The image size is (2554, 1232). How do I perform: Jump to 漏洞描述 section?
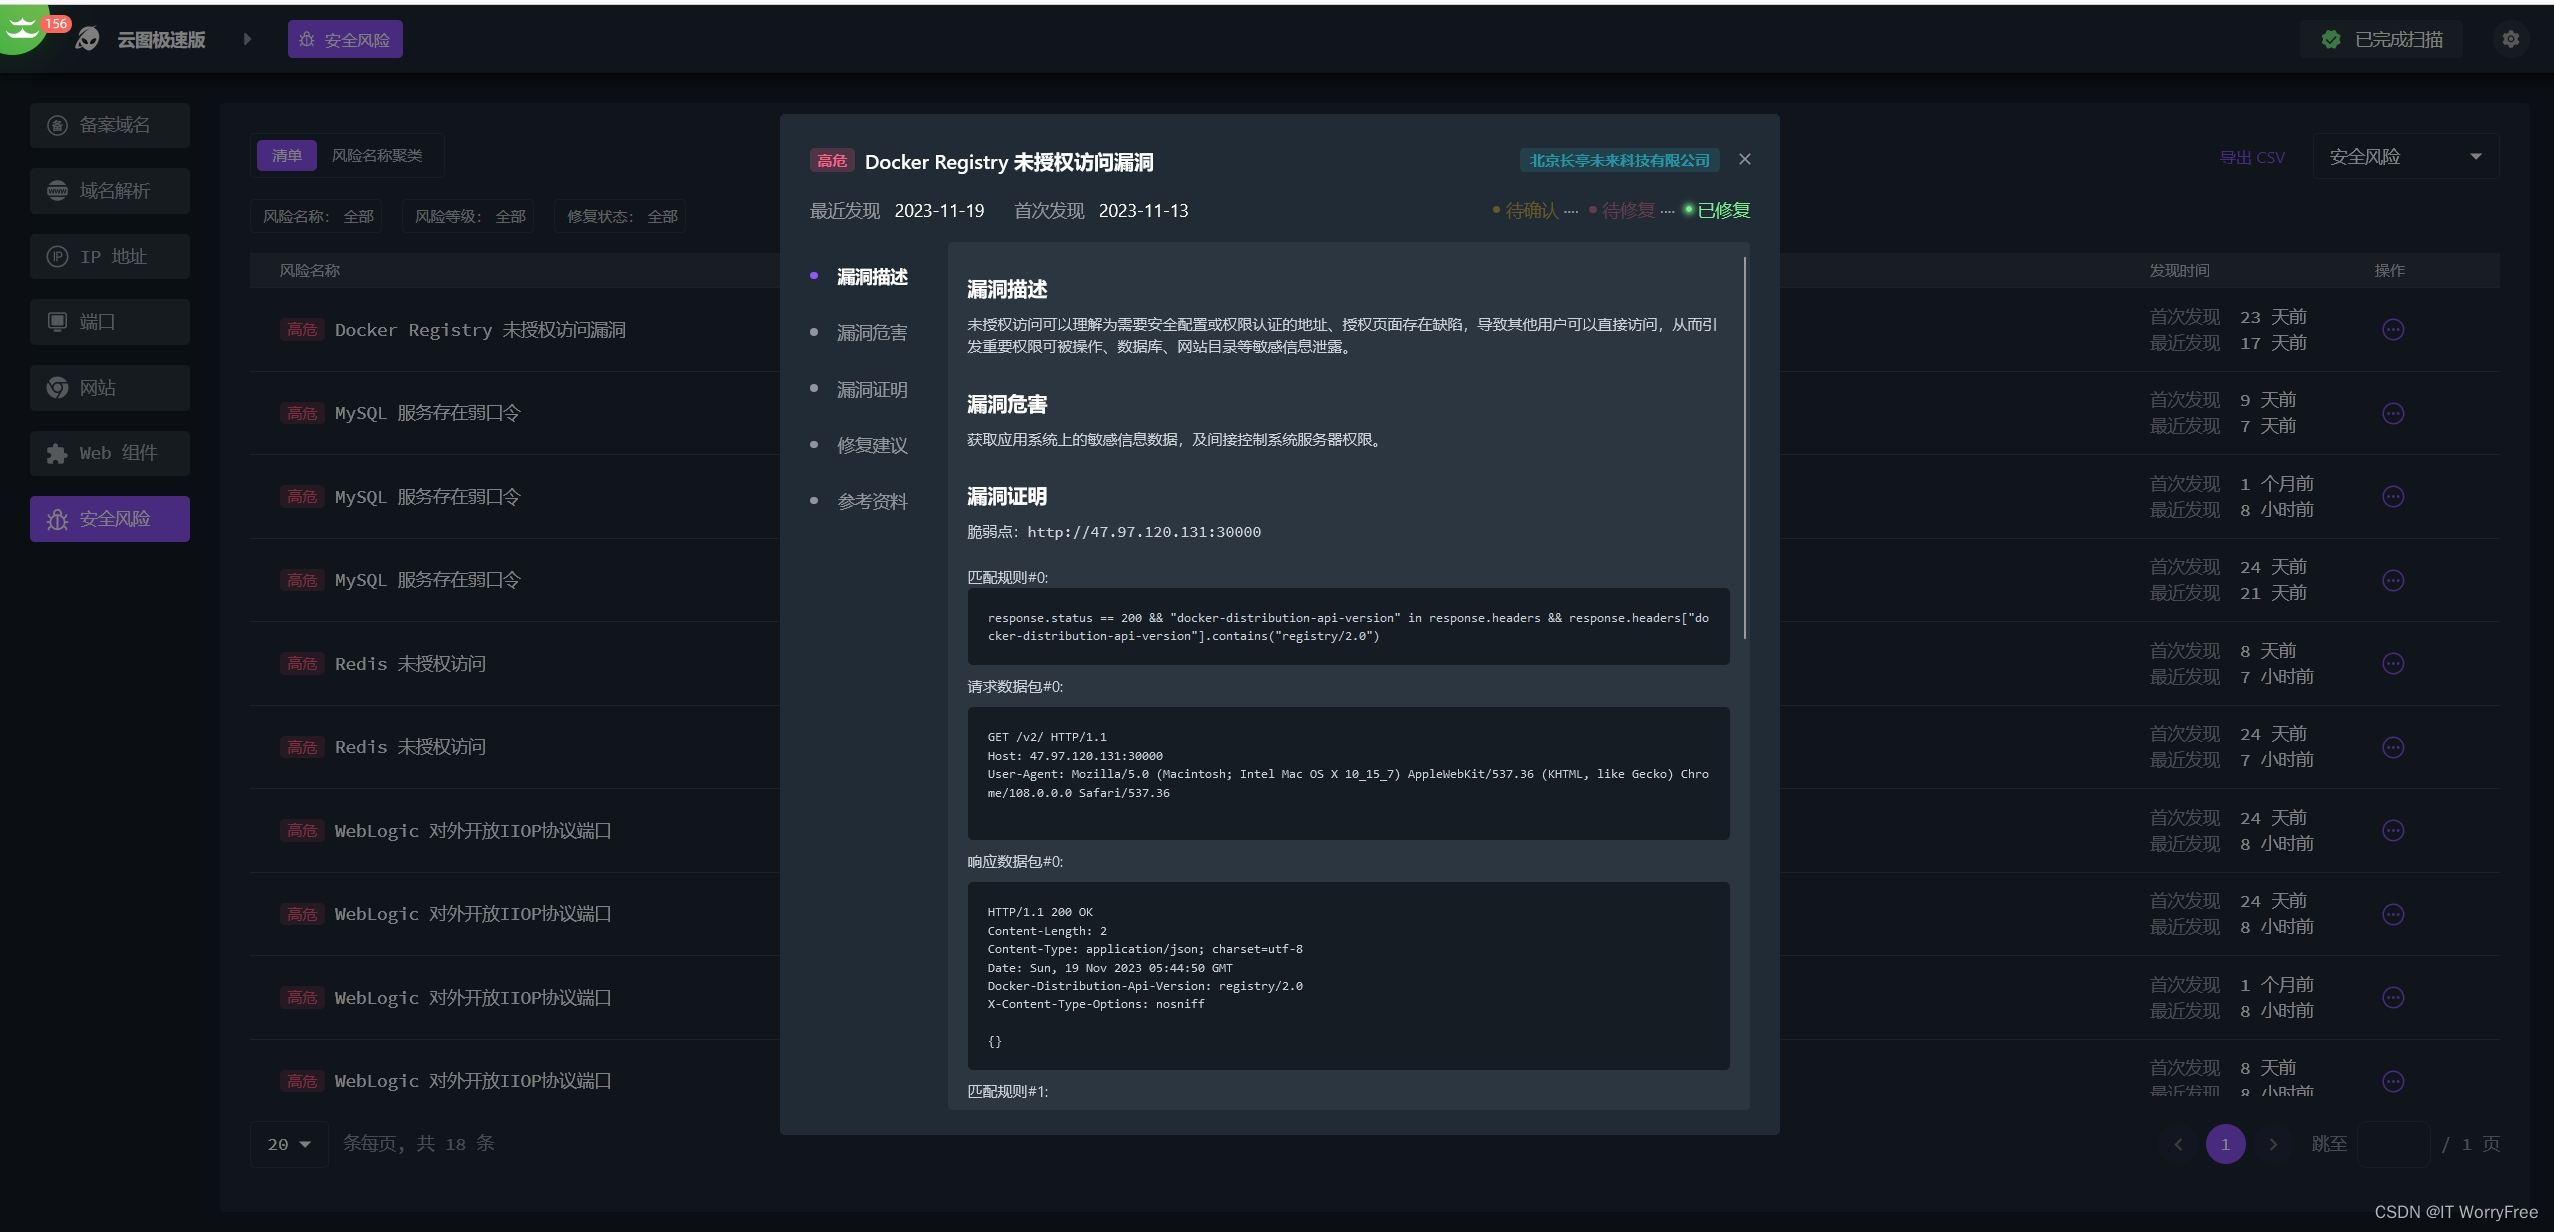click(x=872, y=277)
